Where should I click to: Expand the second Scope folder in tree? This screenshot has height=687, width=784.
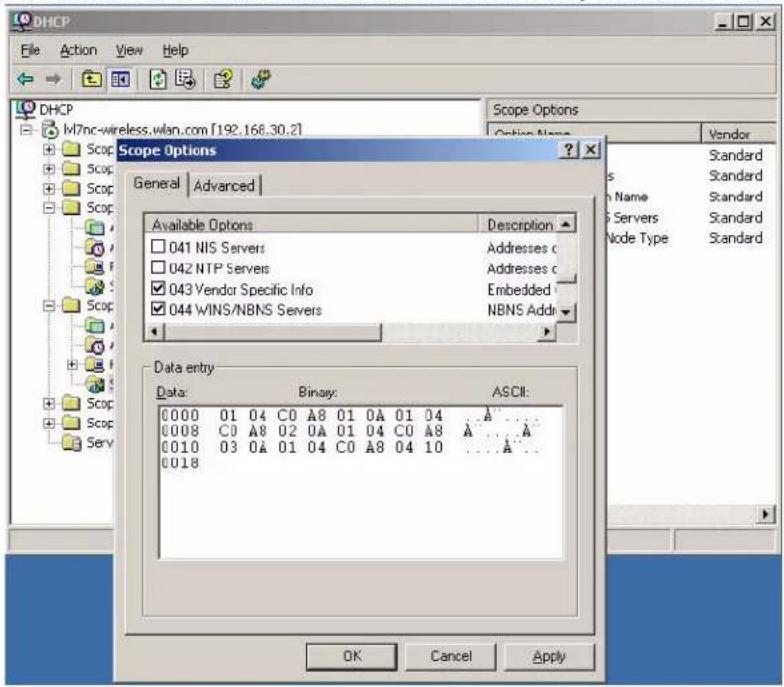49,169
